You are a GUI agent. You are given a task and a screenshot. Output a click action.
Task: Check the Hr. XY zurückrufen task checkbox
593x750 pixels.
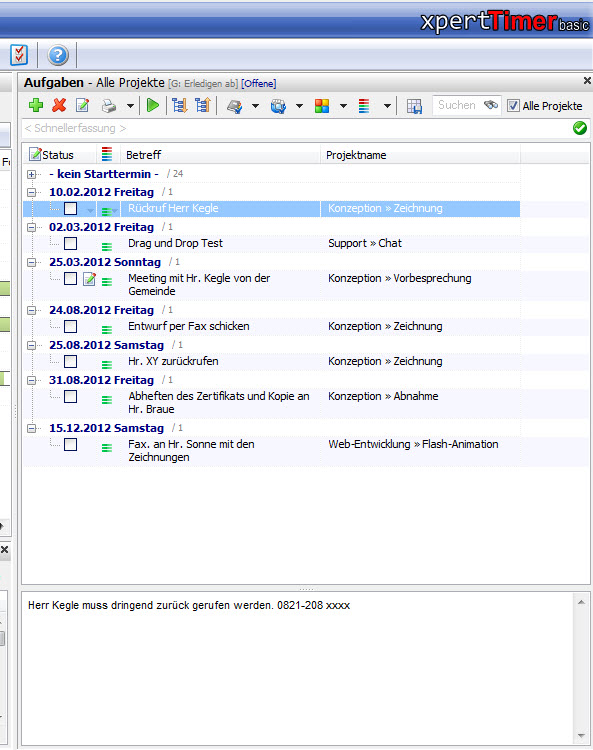tap(70, 361)
